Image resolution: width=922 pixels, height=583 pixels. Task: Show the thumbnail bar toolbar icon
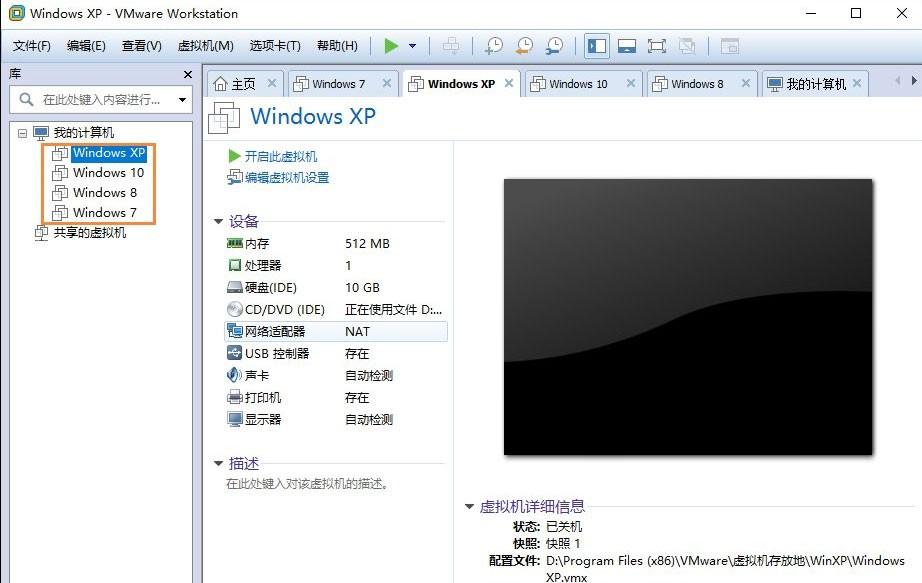[x=626, y=45]
